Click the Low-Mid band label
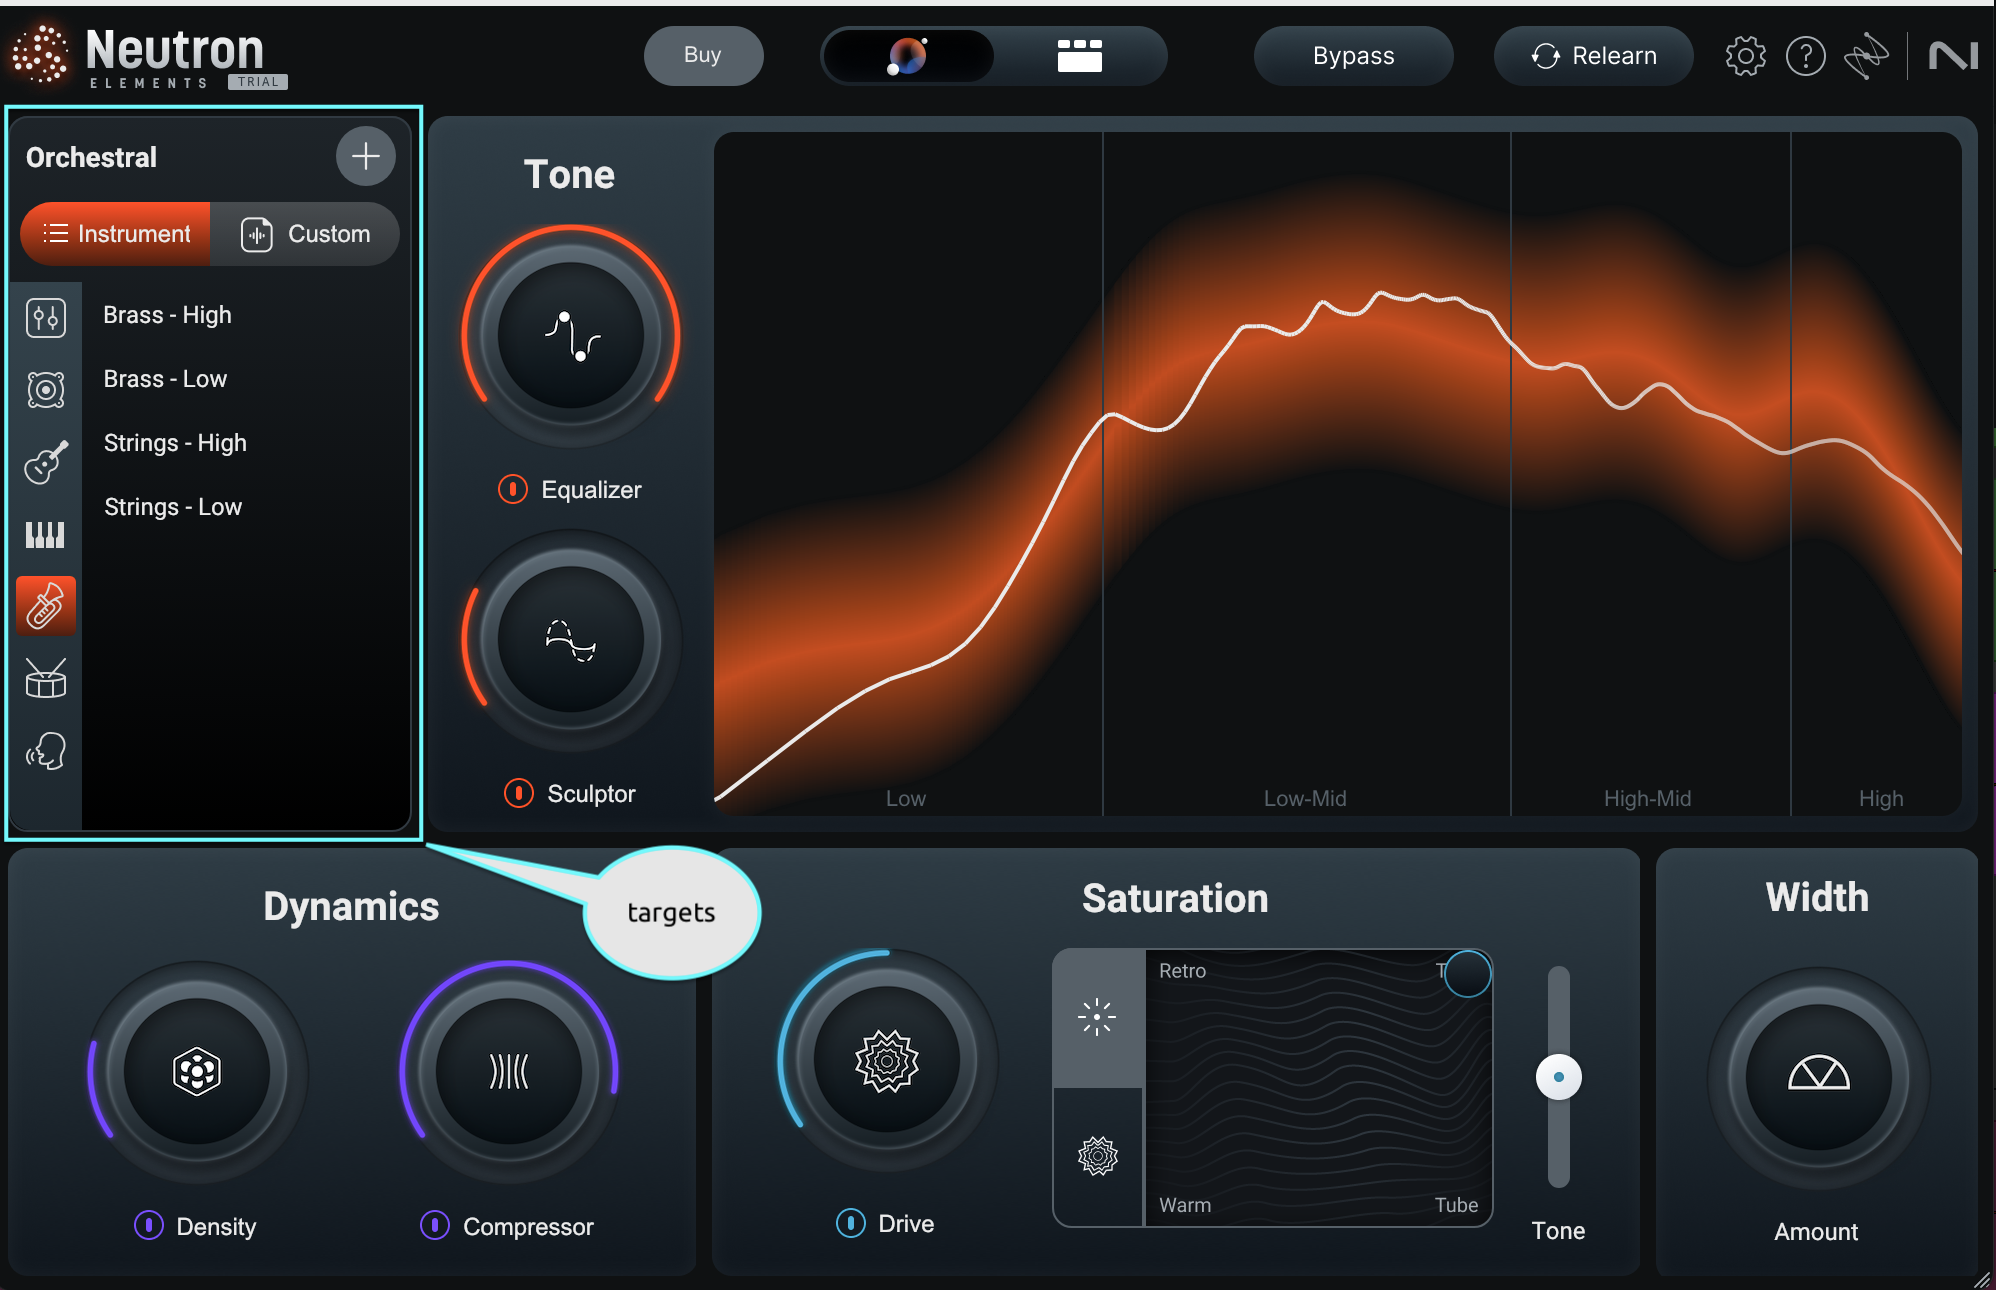This screenshot has height=1290, width=1996. (1305, 798)
